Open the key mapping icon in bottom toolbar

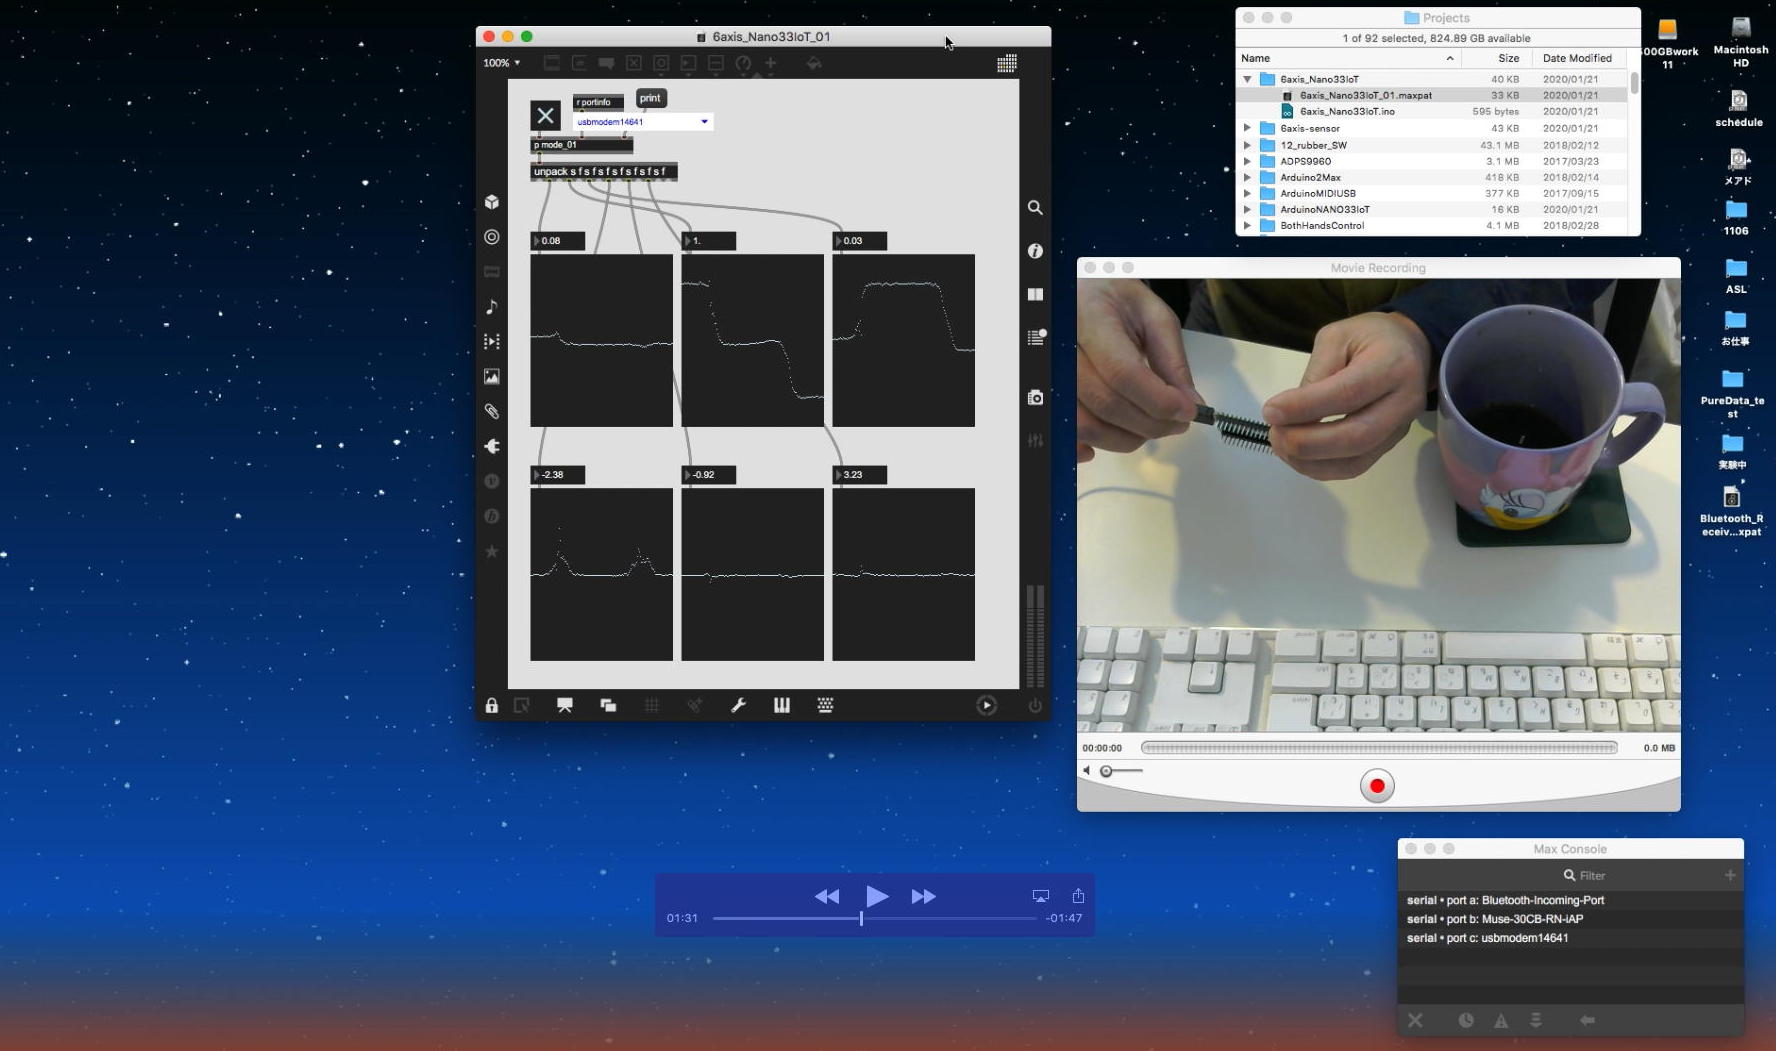[825, 705]
